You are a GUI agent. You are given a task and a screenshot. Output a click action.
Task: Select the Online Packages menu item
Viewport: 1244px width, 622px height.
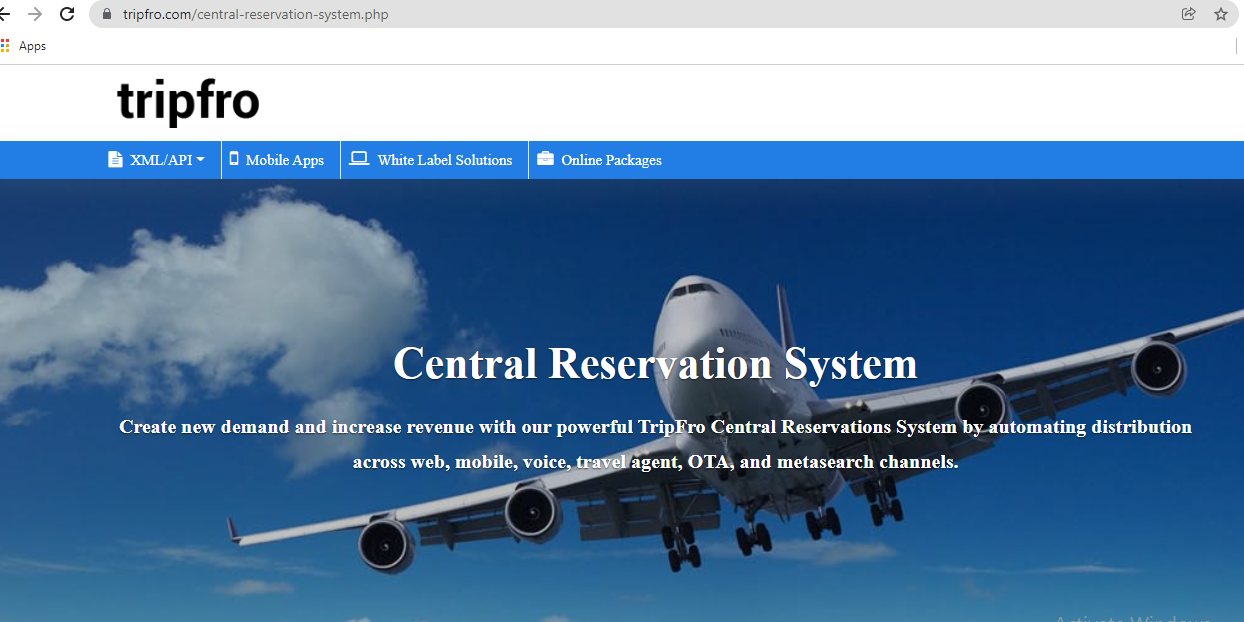click(x=610, y=159)
